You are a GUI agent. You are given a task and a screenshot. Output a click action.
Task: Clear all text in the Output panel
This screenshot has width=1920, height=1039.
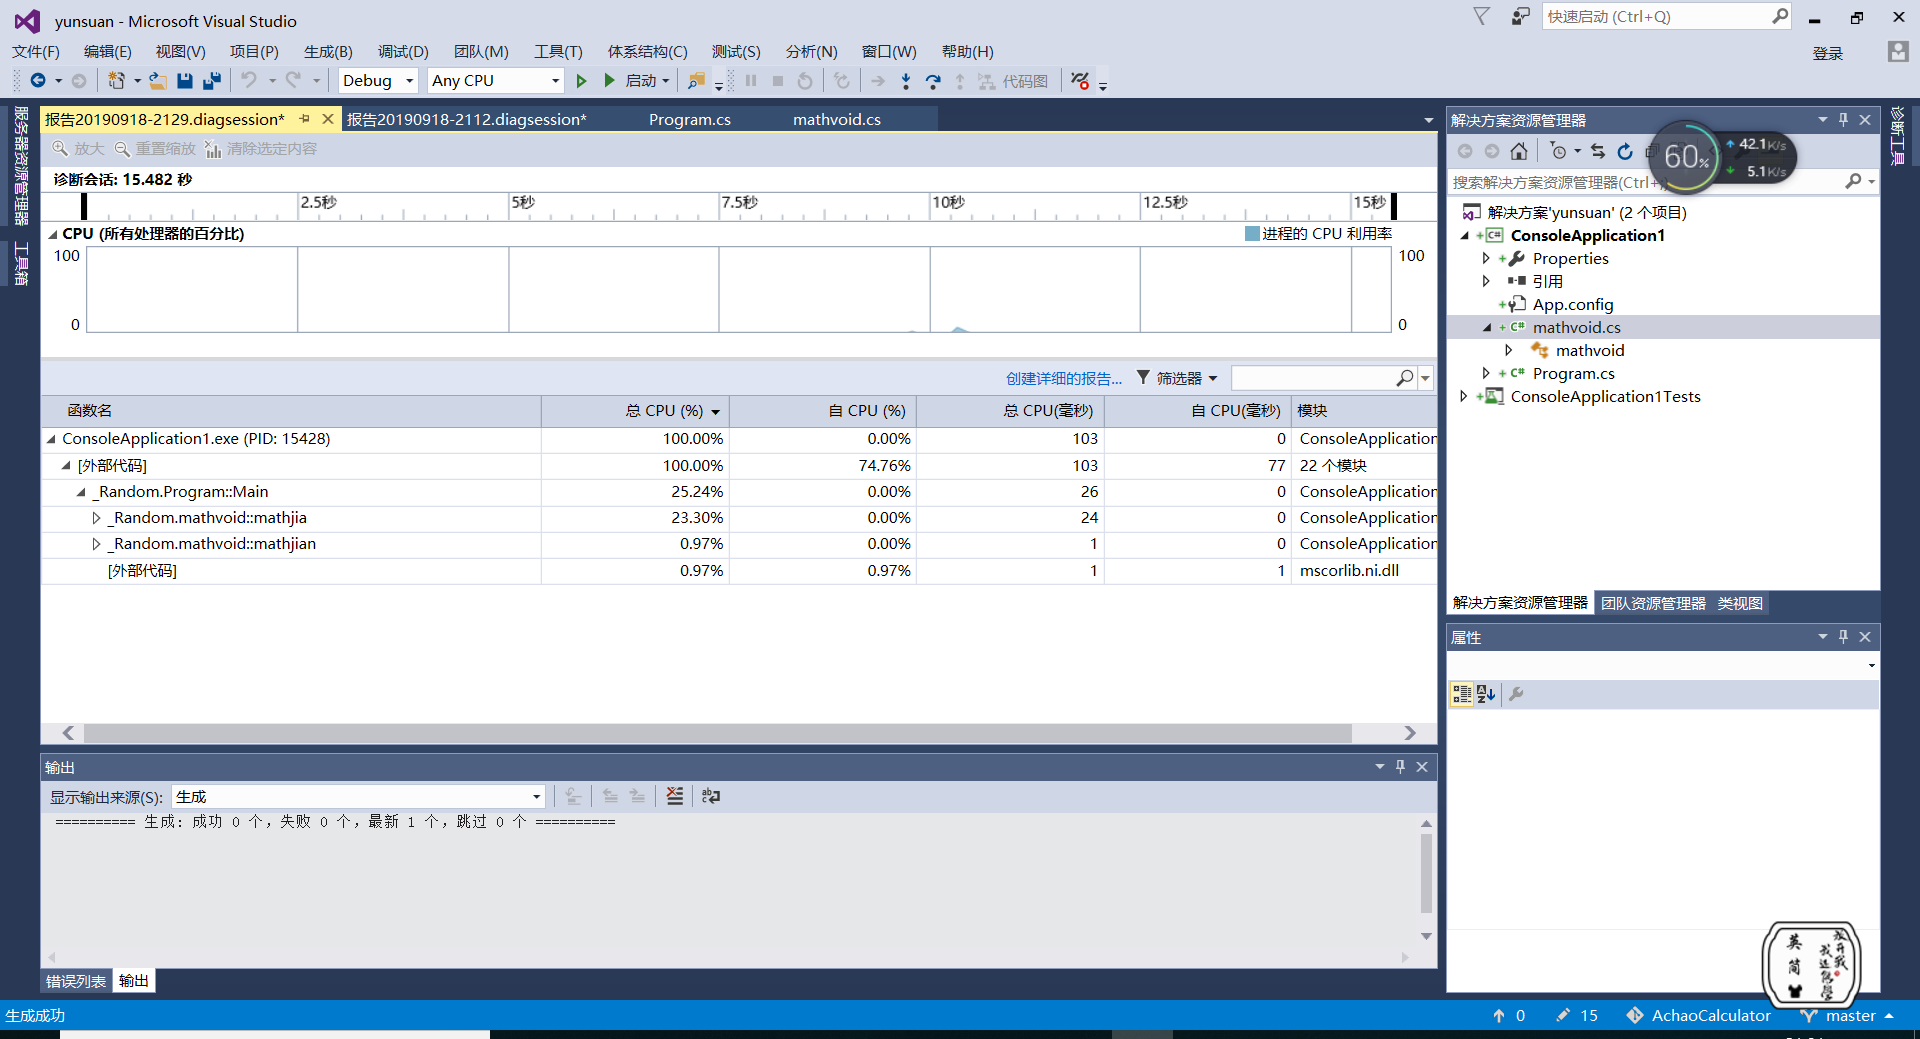675,796
